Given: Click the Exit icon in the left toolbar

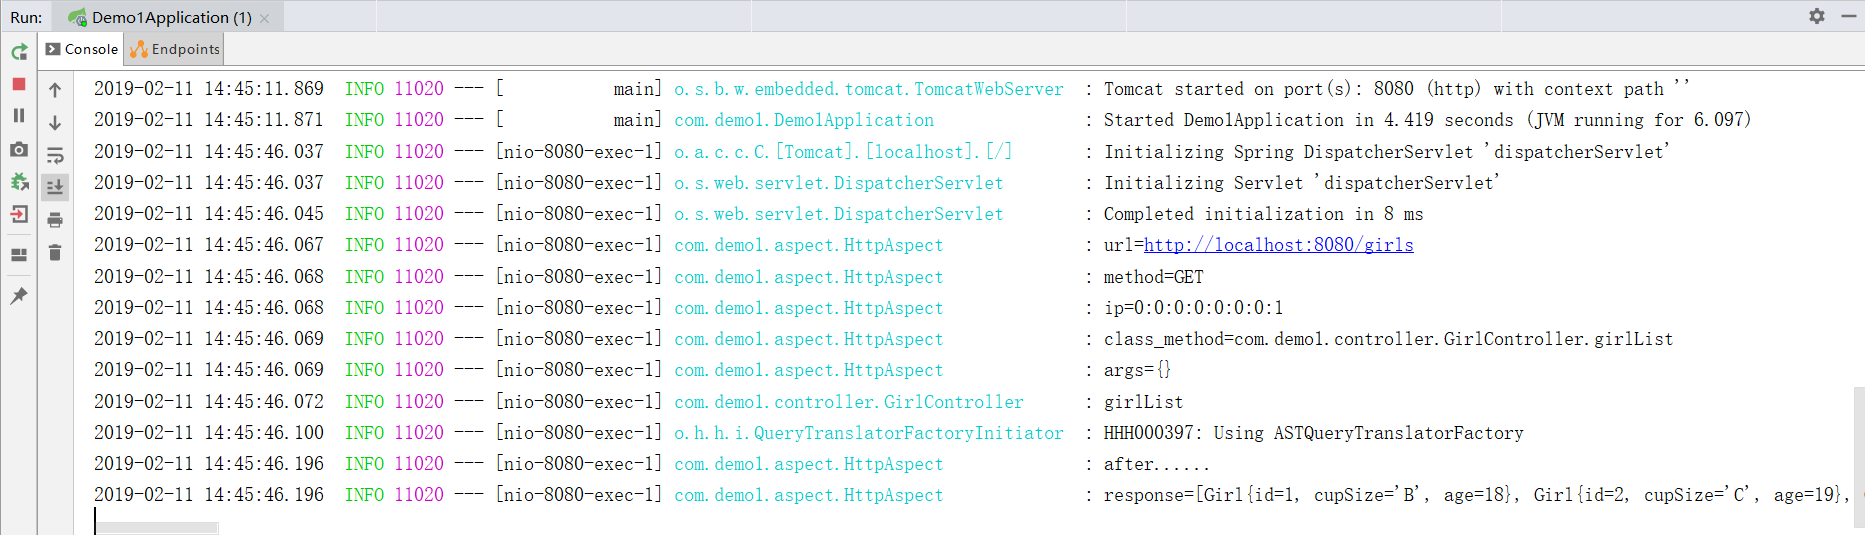Looking at the screenshot, I should [19, 214].
